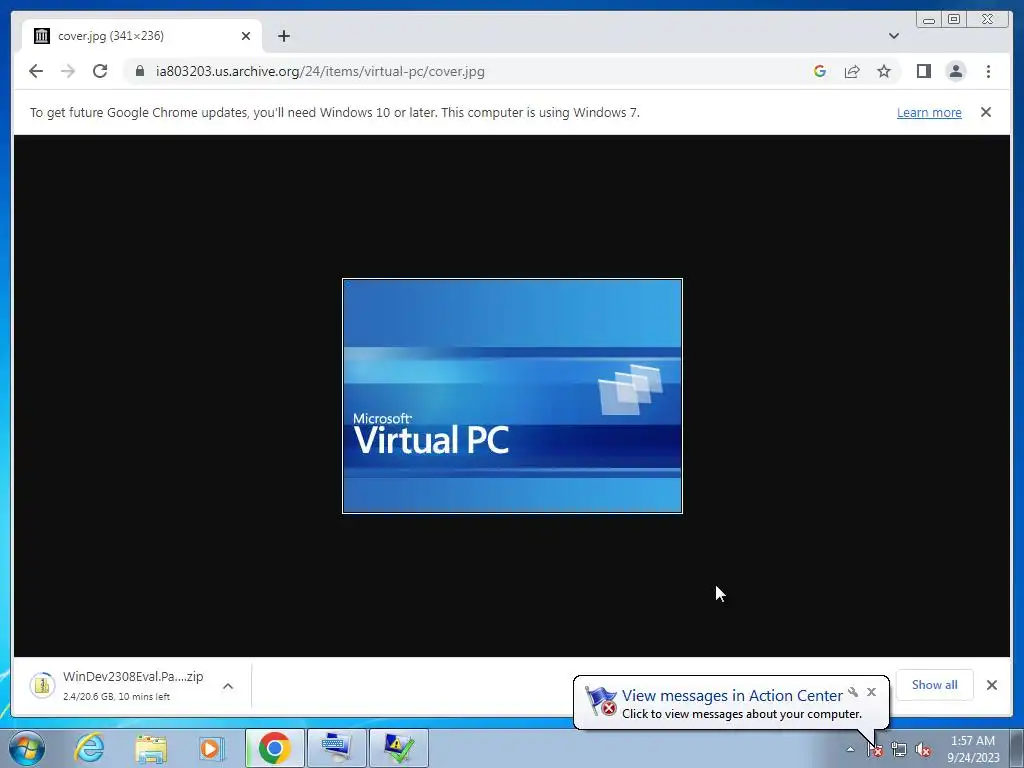Open the clock showing 1:57 AM
The height and width of the screenshot is (768, 1024).
(x=973, y=749)
